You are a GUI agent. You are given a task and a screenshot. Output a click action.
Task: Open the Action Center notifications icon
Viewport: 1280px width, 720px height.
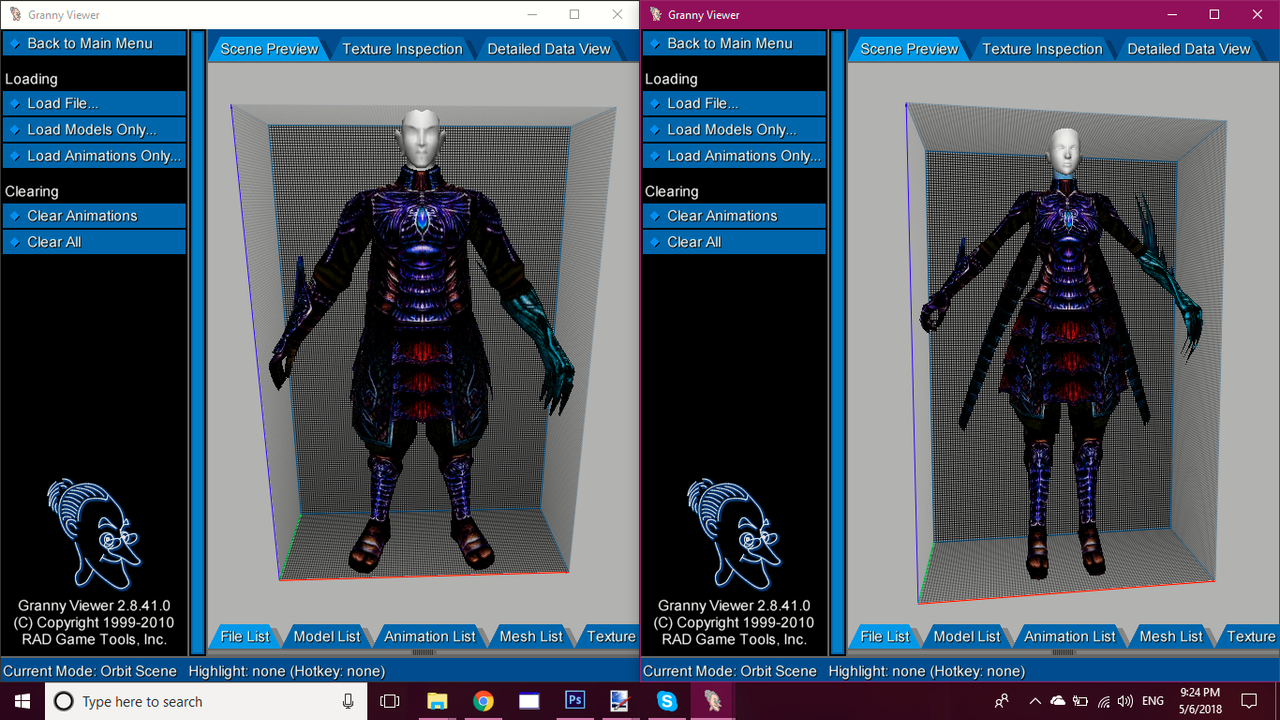[1249, 701]
